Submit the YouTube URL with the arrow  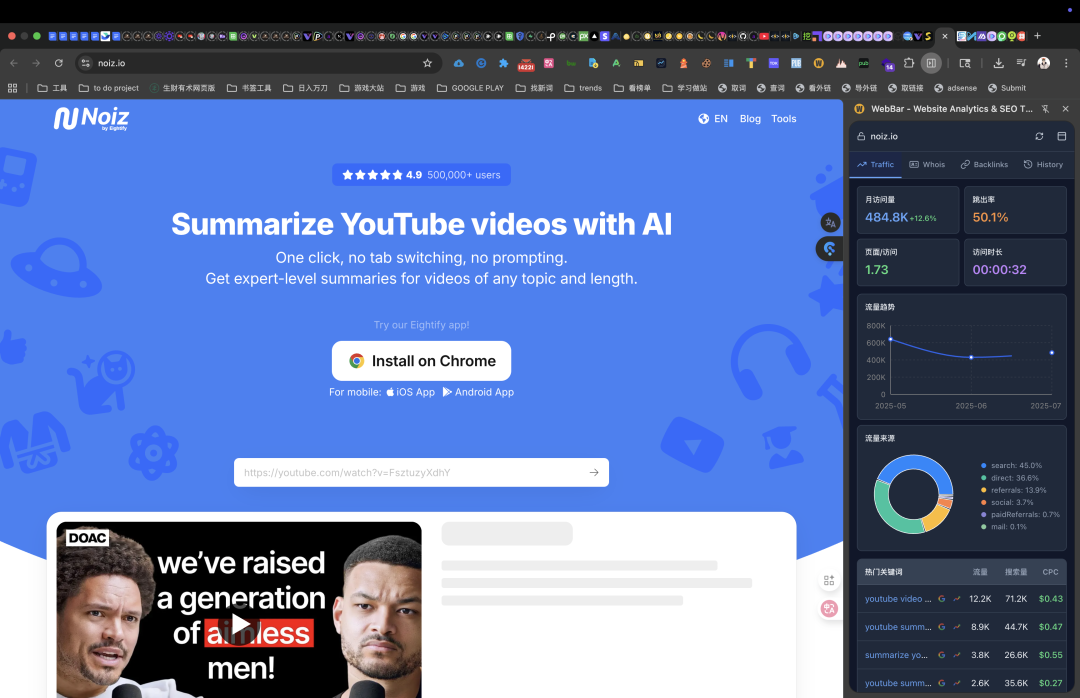click(x=594, y=472)
